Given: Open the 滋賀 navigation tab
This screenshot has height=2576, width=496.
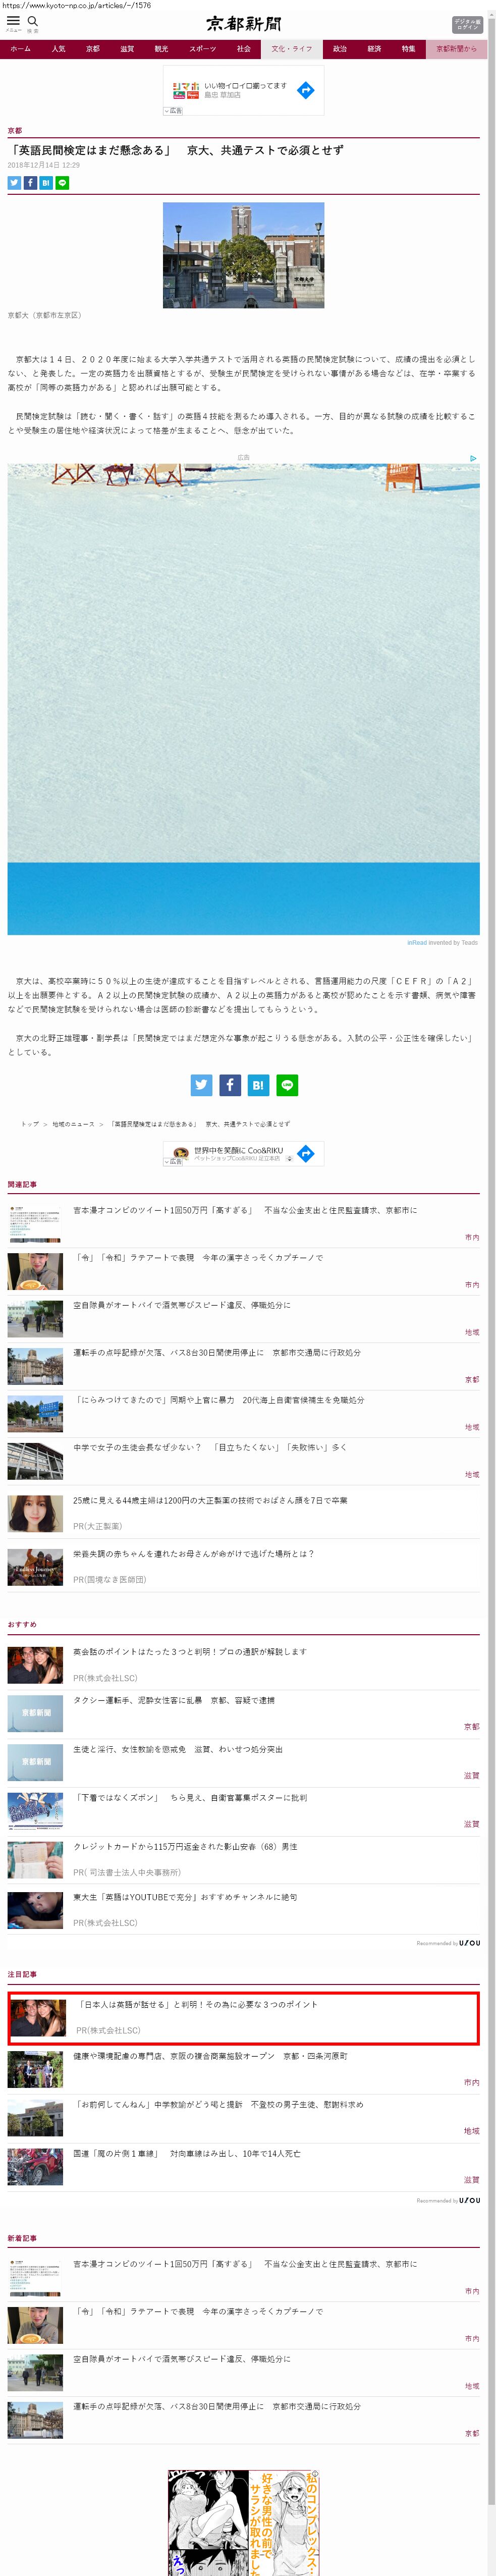Looking at the screenshot, I should pos(127,49).
